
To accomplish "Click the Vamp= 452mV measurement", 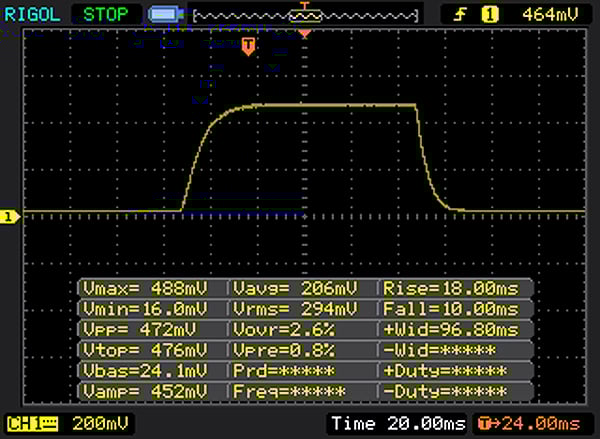I will tap(145, 392).
